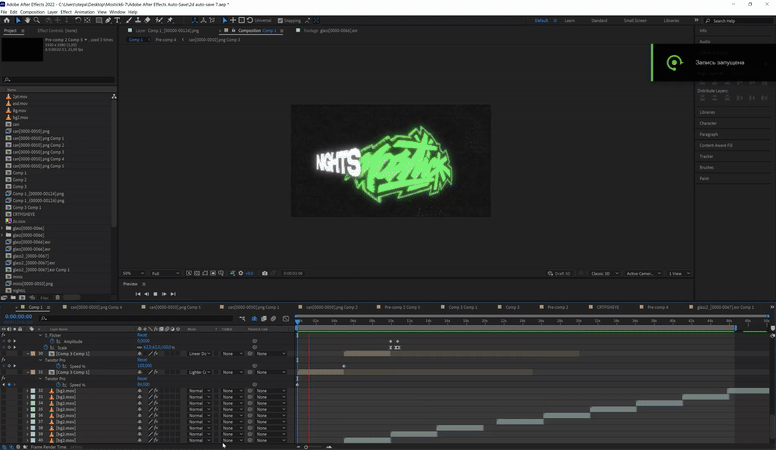The height and width of the screenshot is (450, 776).
Task: Click the reset exposure icon in viewer
Action: coord(241,273)
